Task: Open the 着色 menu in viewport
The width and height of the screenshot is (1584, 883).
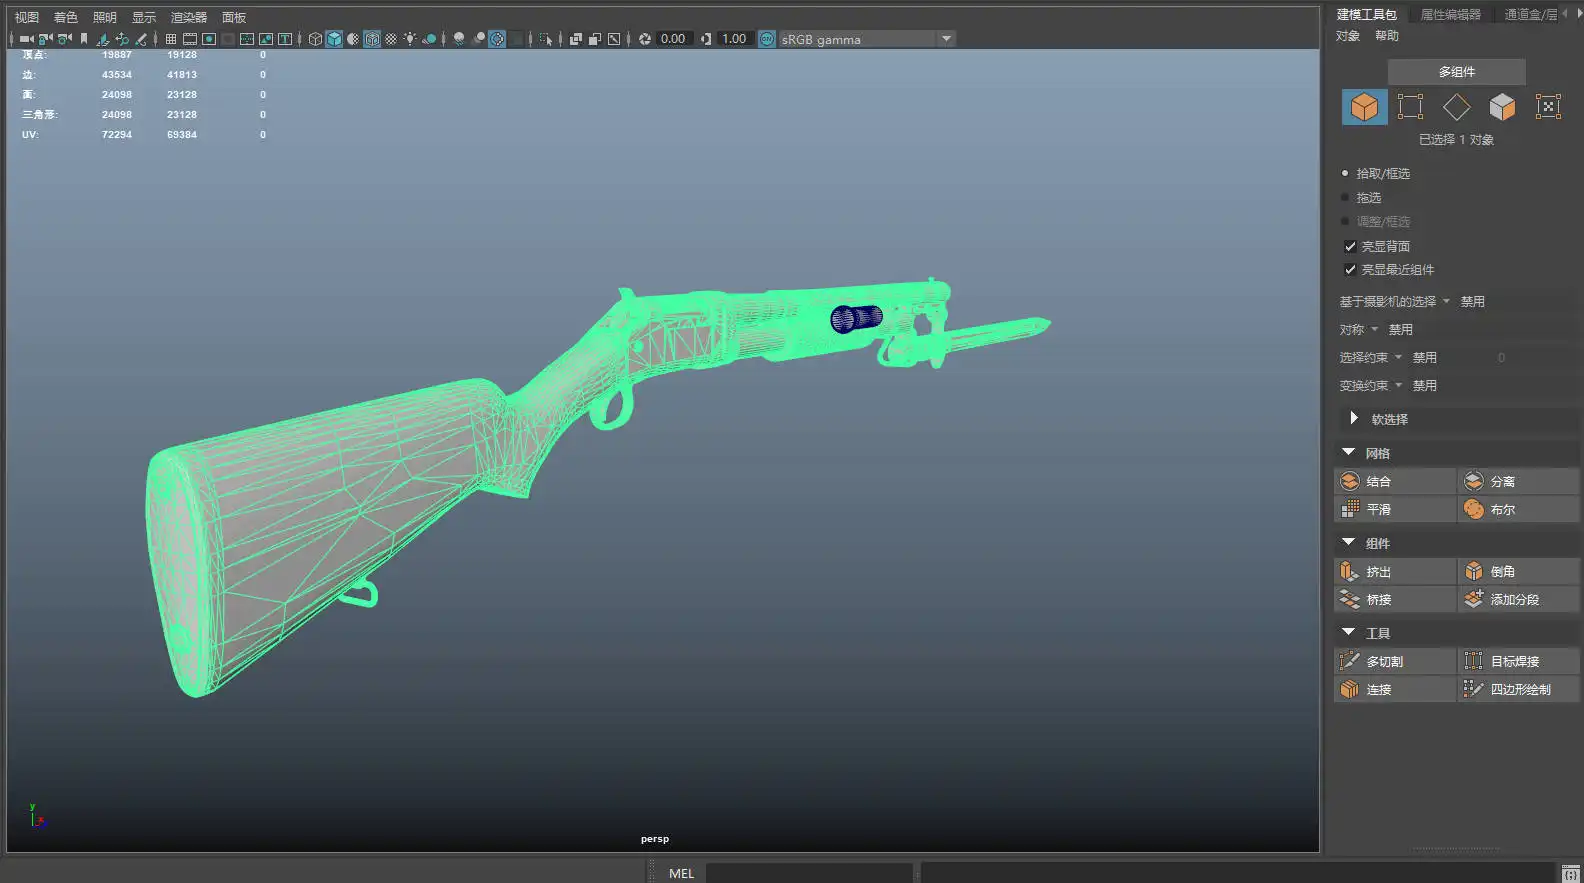Action: pos(65,17)
